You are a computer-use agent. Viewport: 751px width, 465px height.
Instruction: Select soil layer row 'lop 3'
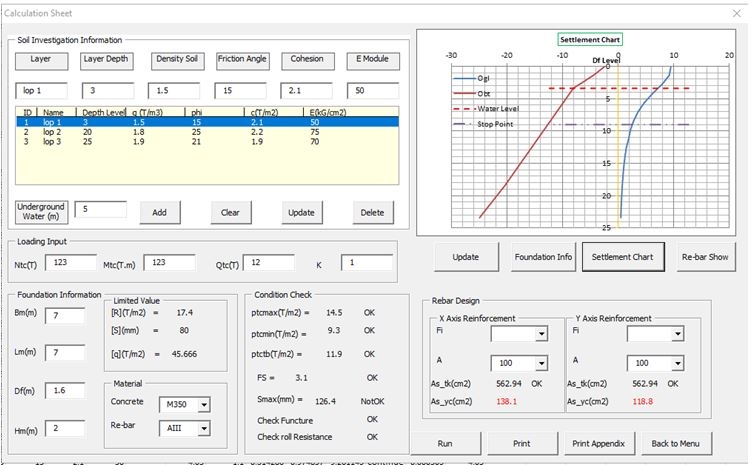coord(207,142)
